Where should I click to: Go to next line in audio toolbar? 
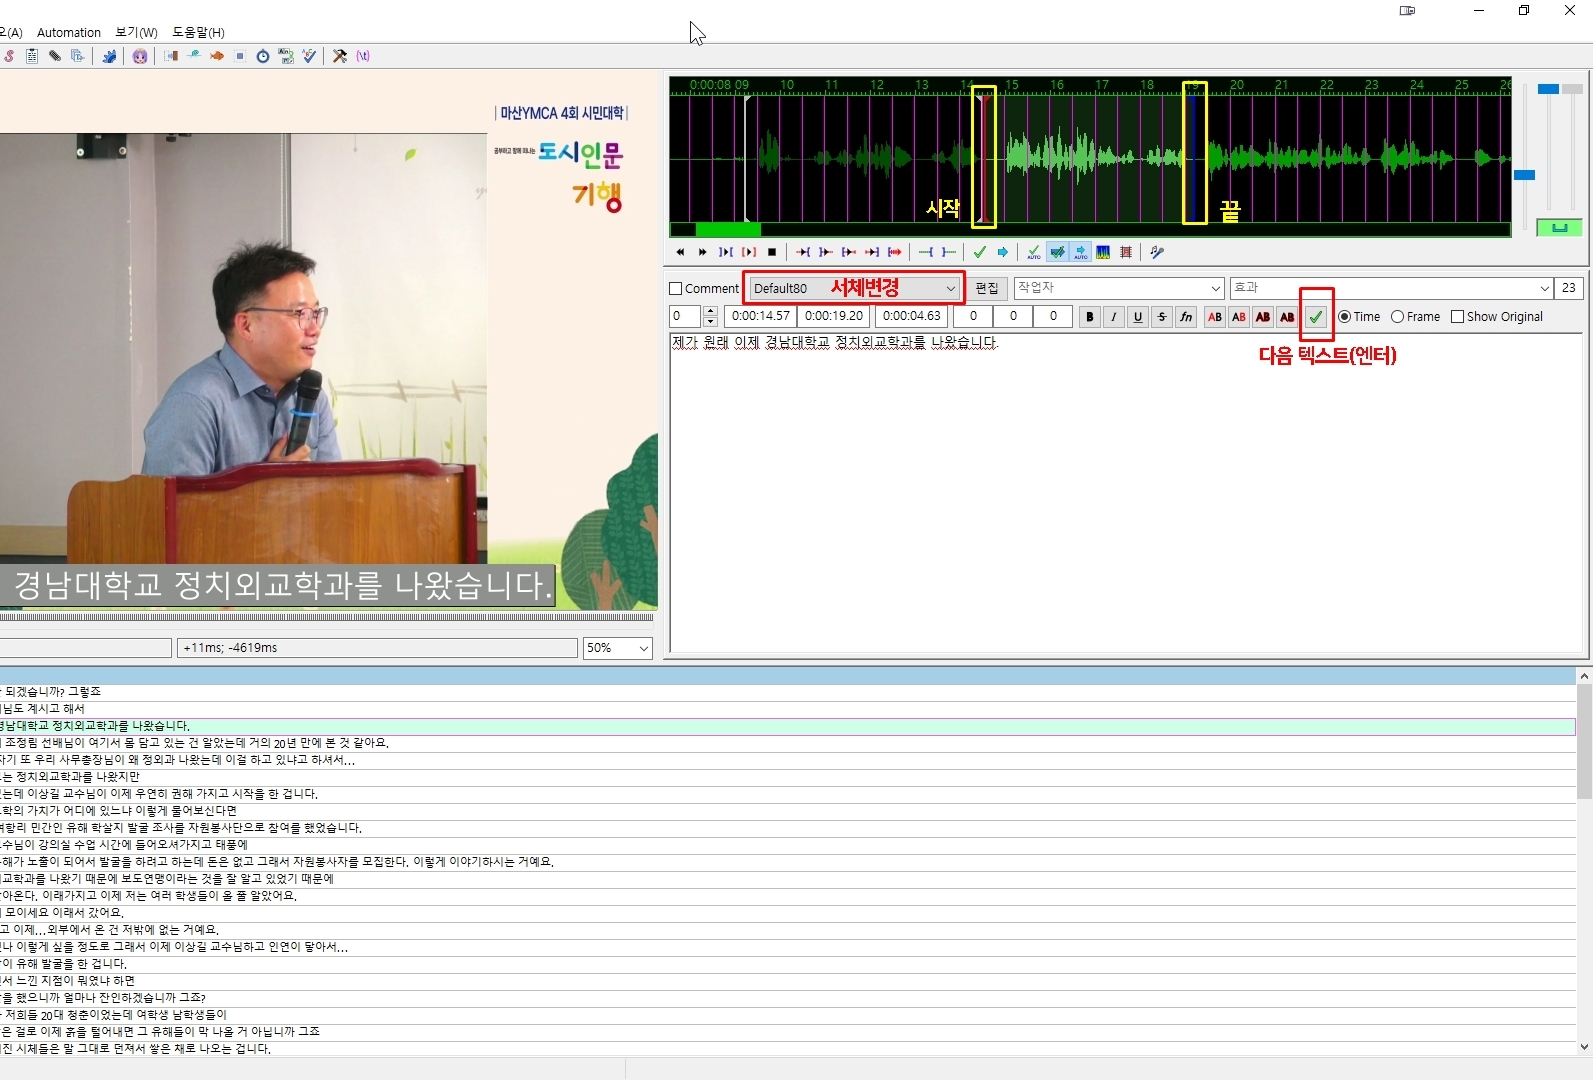[x=702, y=252]
